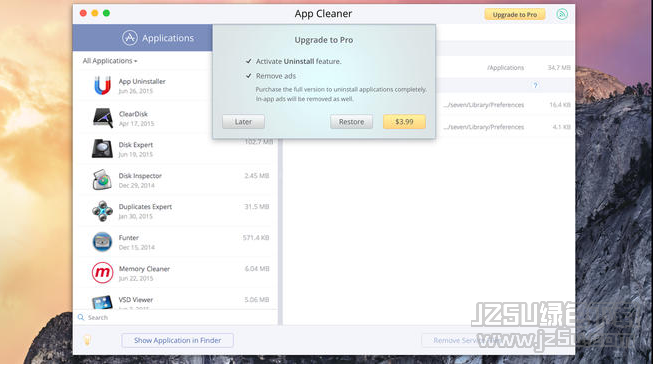Select the Funter entry
The width and height of the screenshot is (653, 366).
(x=175, y=242)
